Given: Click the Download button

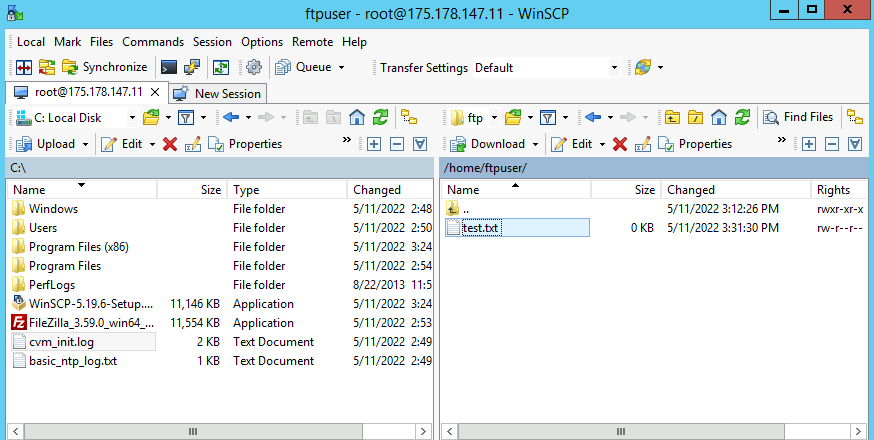Looking at the screenshot, I should point(488,144).
